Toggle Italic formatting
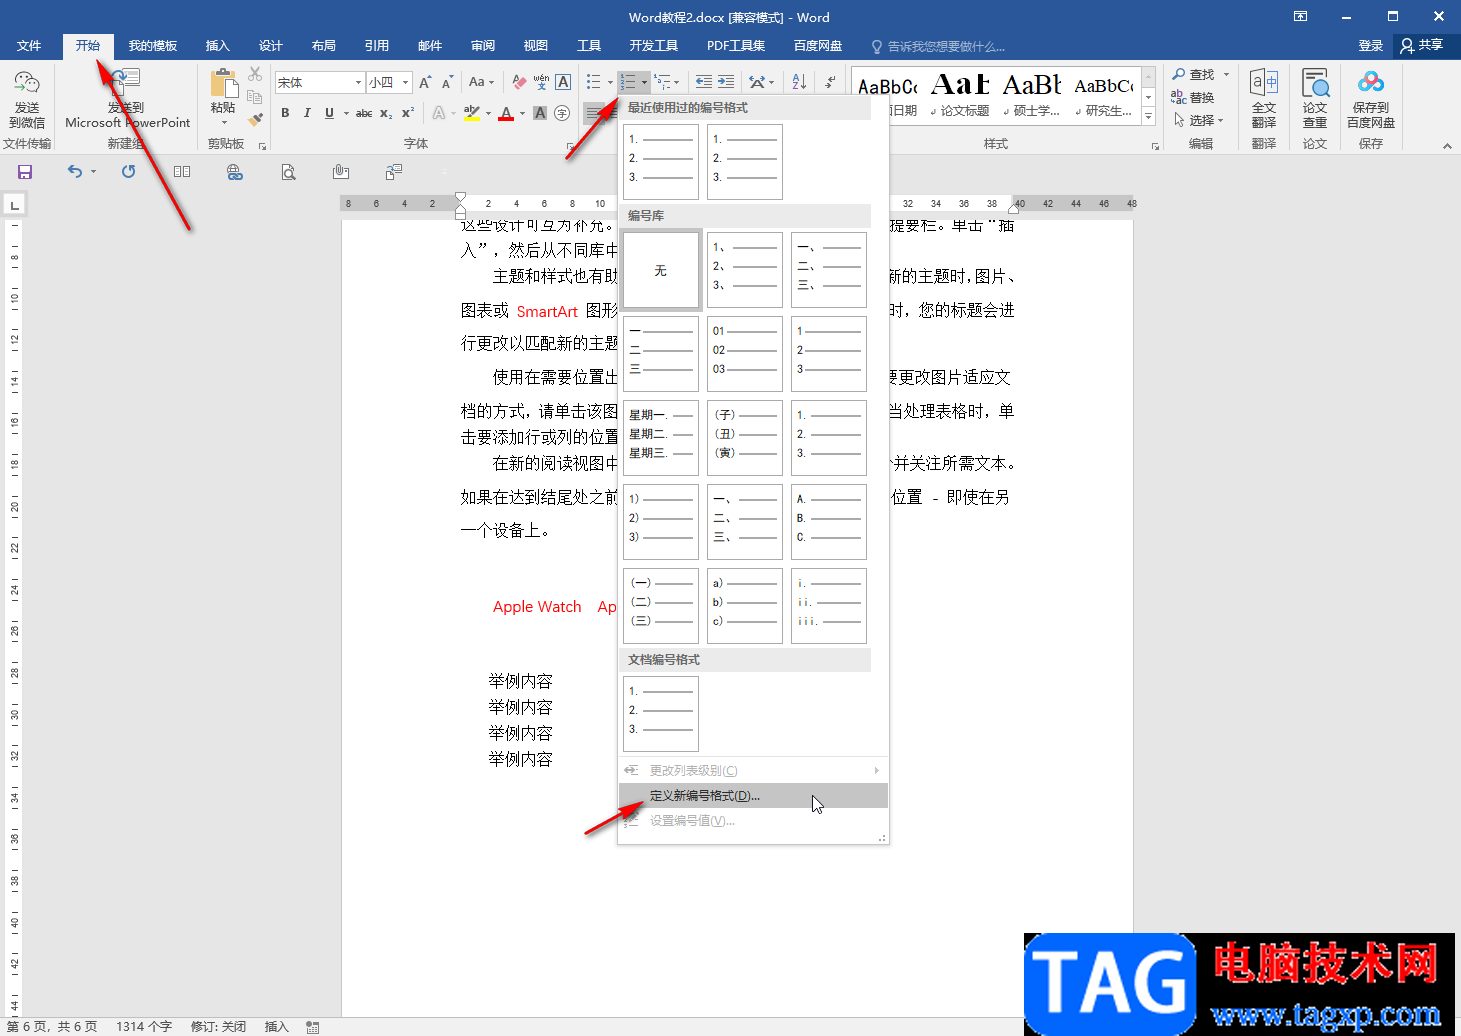The height and width of the screenshot is (1036, 1461). pyautogui.click(x=307, y=113)
